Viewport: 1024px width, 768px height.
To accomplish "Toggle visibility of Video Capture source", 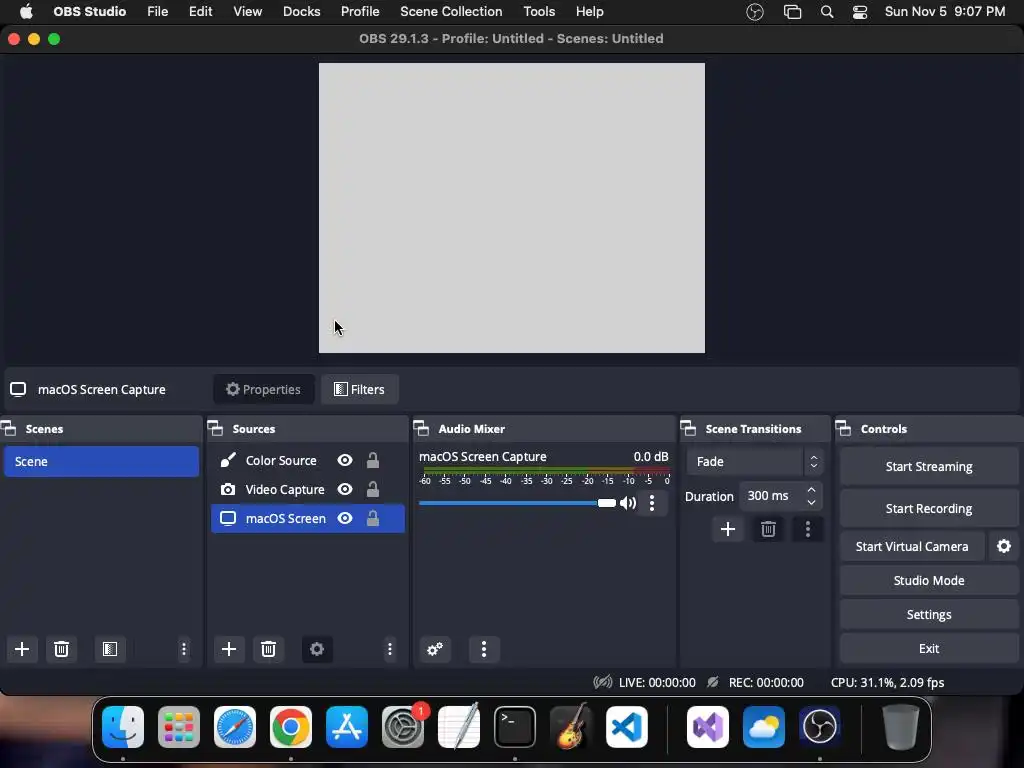I will pyautogui.click(x=345, y=489).
